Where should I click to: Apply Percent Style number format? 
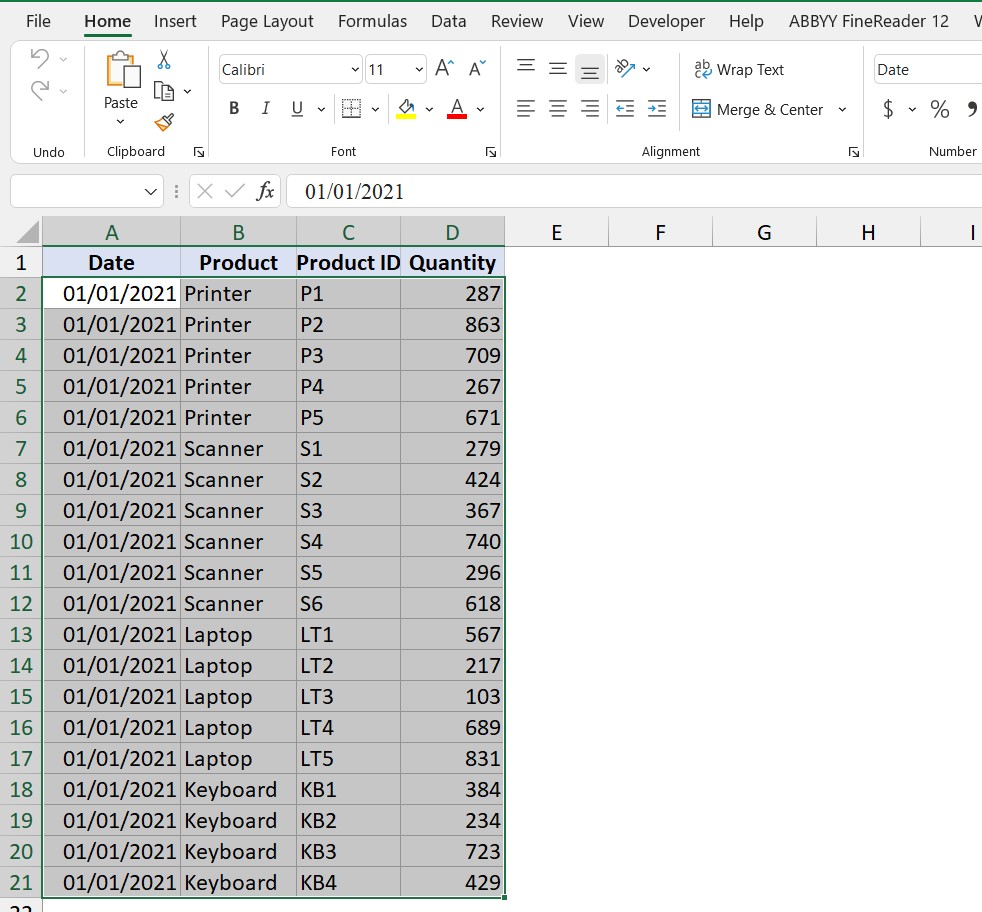click(940, 109)
